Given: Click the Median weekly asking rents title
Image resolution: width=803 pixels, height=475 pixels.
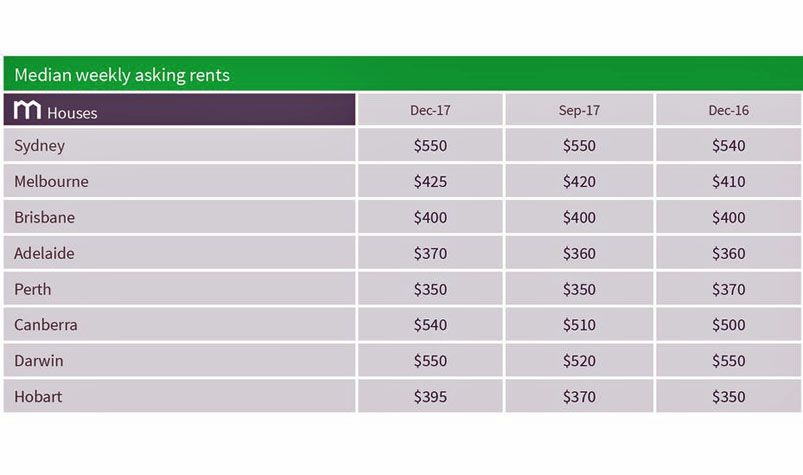Looking at the screenshot, I should [x=122, y=75].
